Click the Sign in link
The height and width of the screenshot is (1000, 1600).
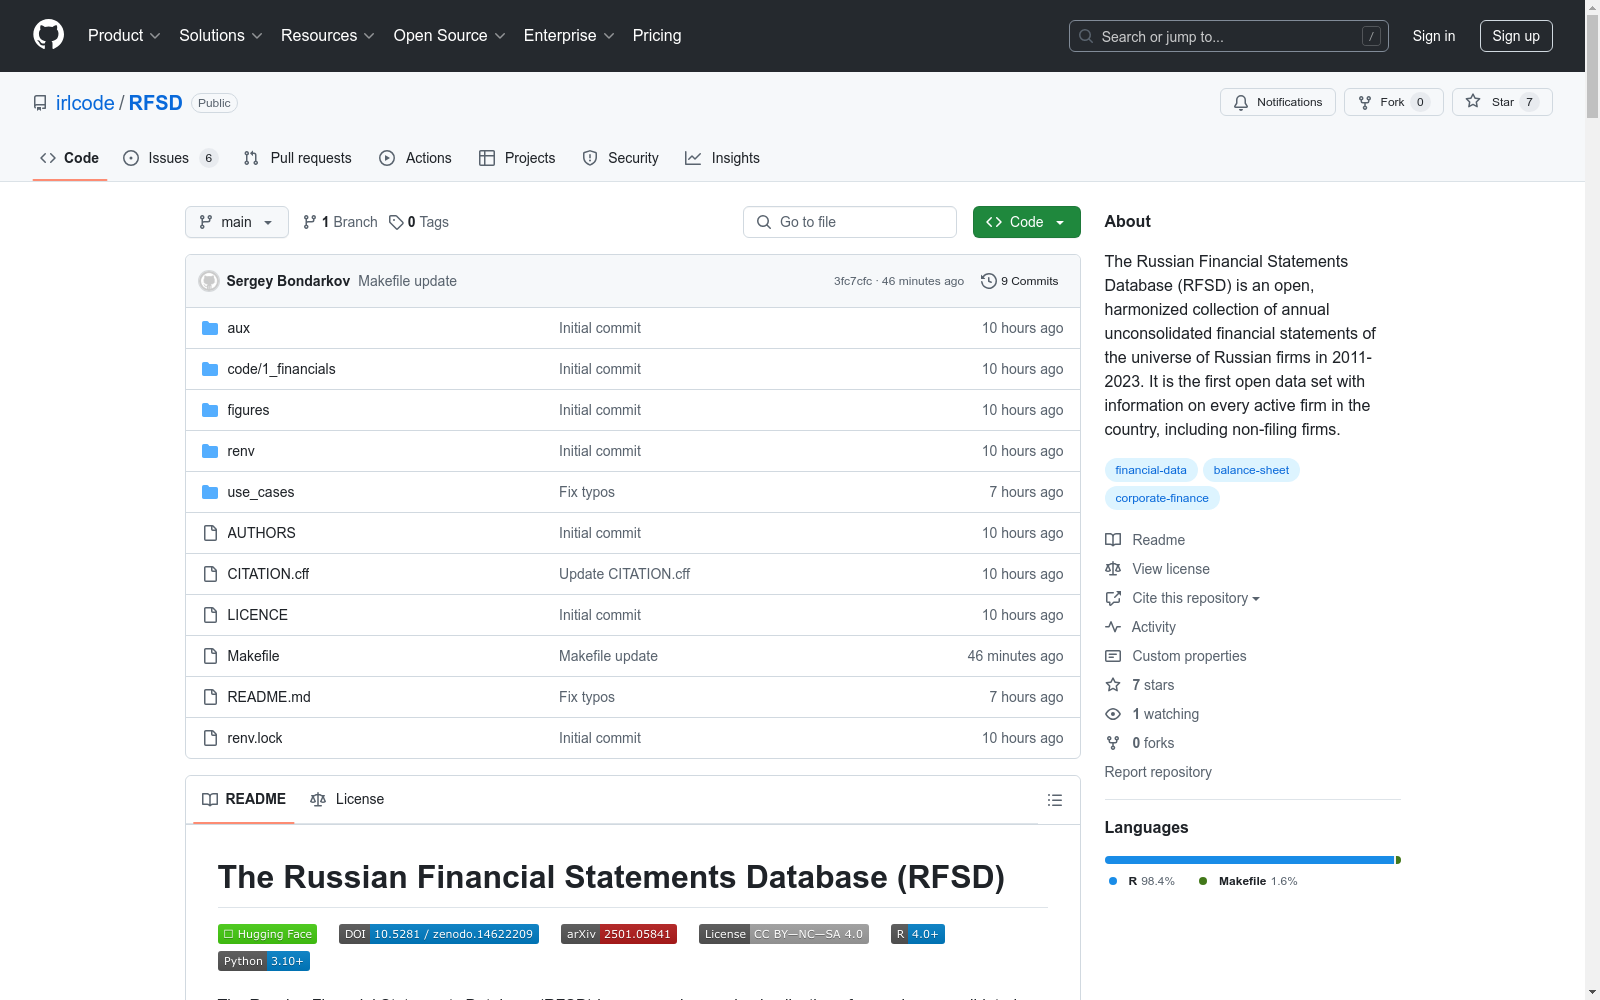point(1434,36)
